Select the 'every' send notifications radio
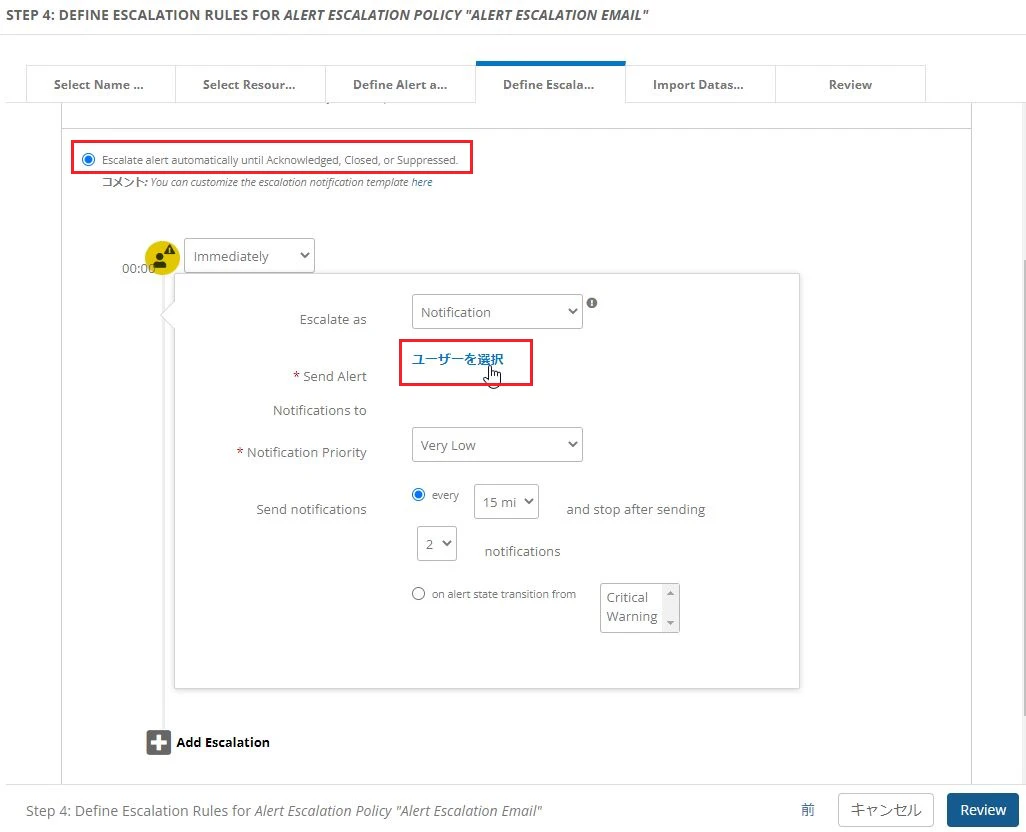This screenshot has width=1026, height=832. pos(418,494)
